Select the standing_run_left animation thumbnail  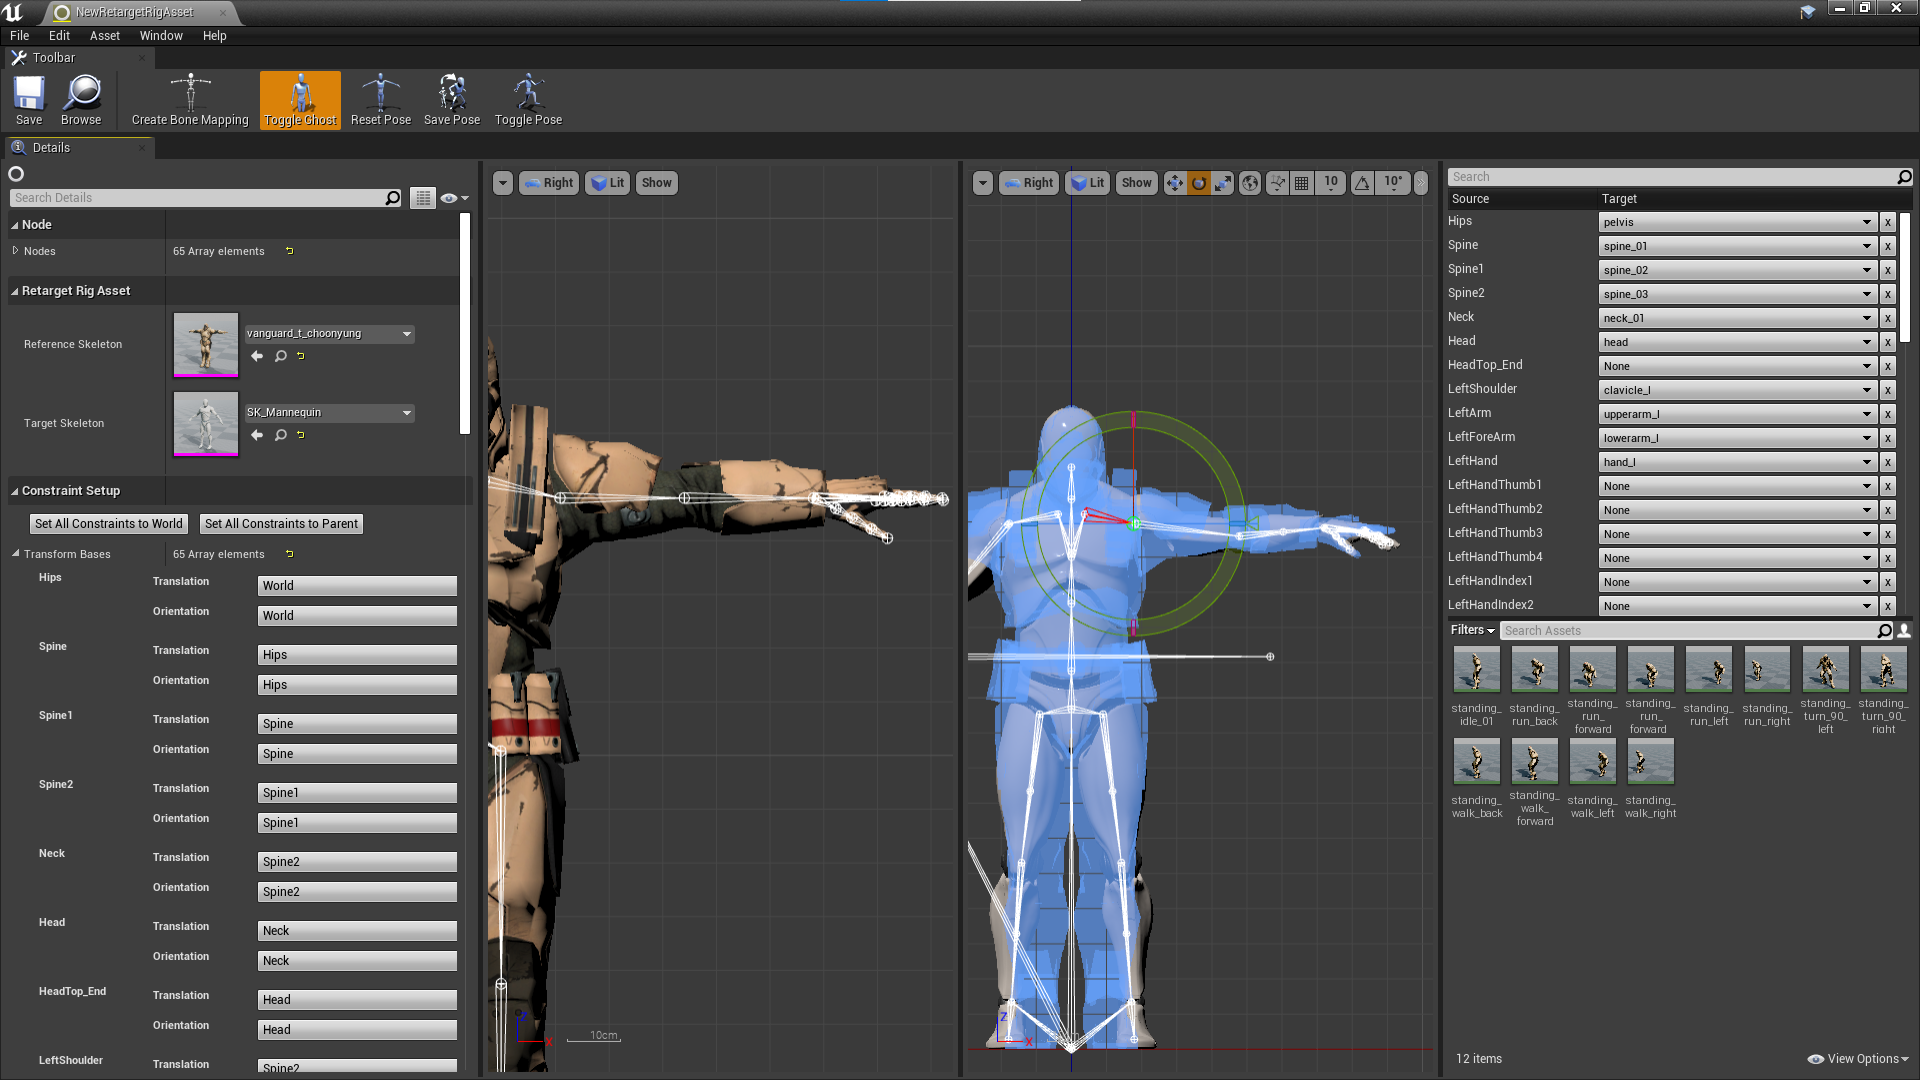pyautogui.click(x=1708, y=670)
